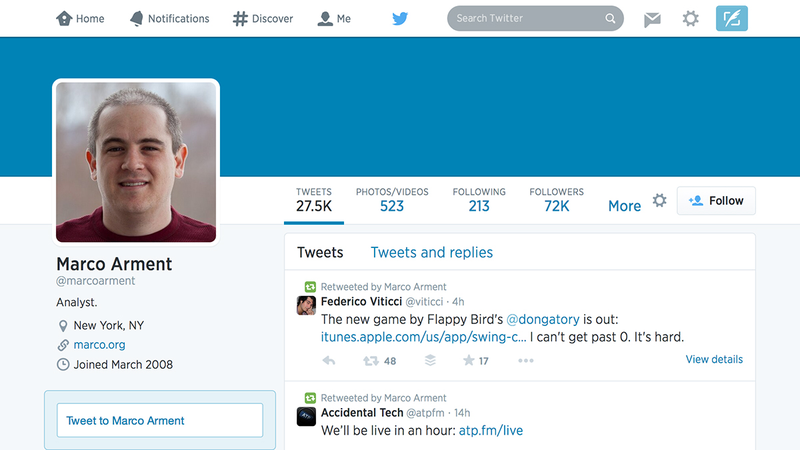This screenshot has height=450, width=800.
Task: Open the @dongatory mention
Action: [x=543, y=320]
